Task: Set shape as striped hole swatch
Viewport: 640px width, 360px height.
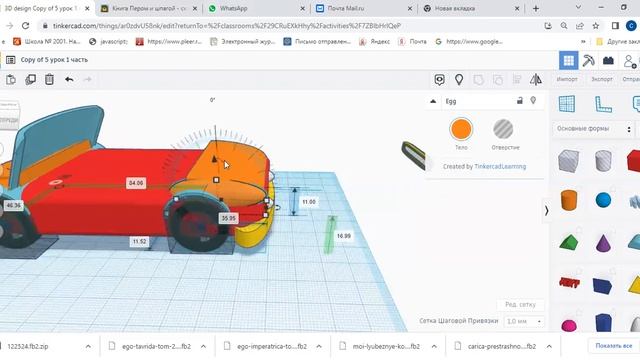Action: coord(503,129)
